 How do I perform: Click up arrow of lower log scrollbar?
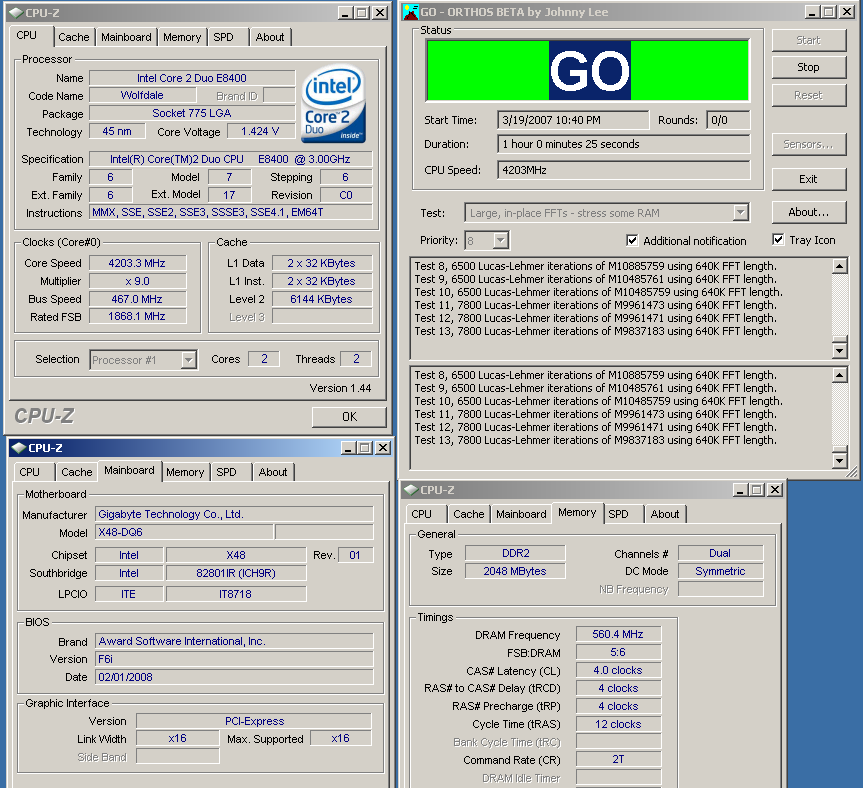(839, 375)
